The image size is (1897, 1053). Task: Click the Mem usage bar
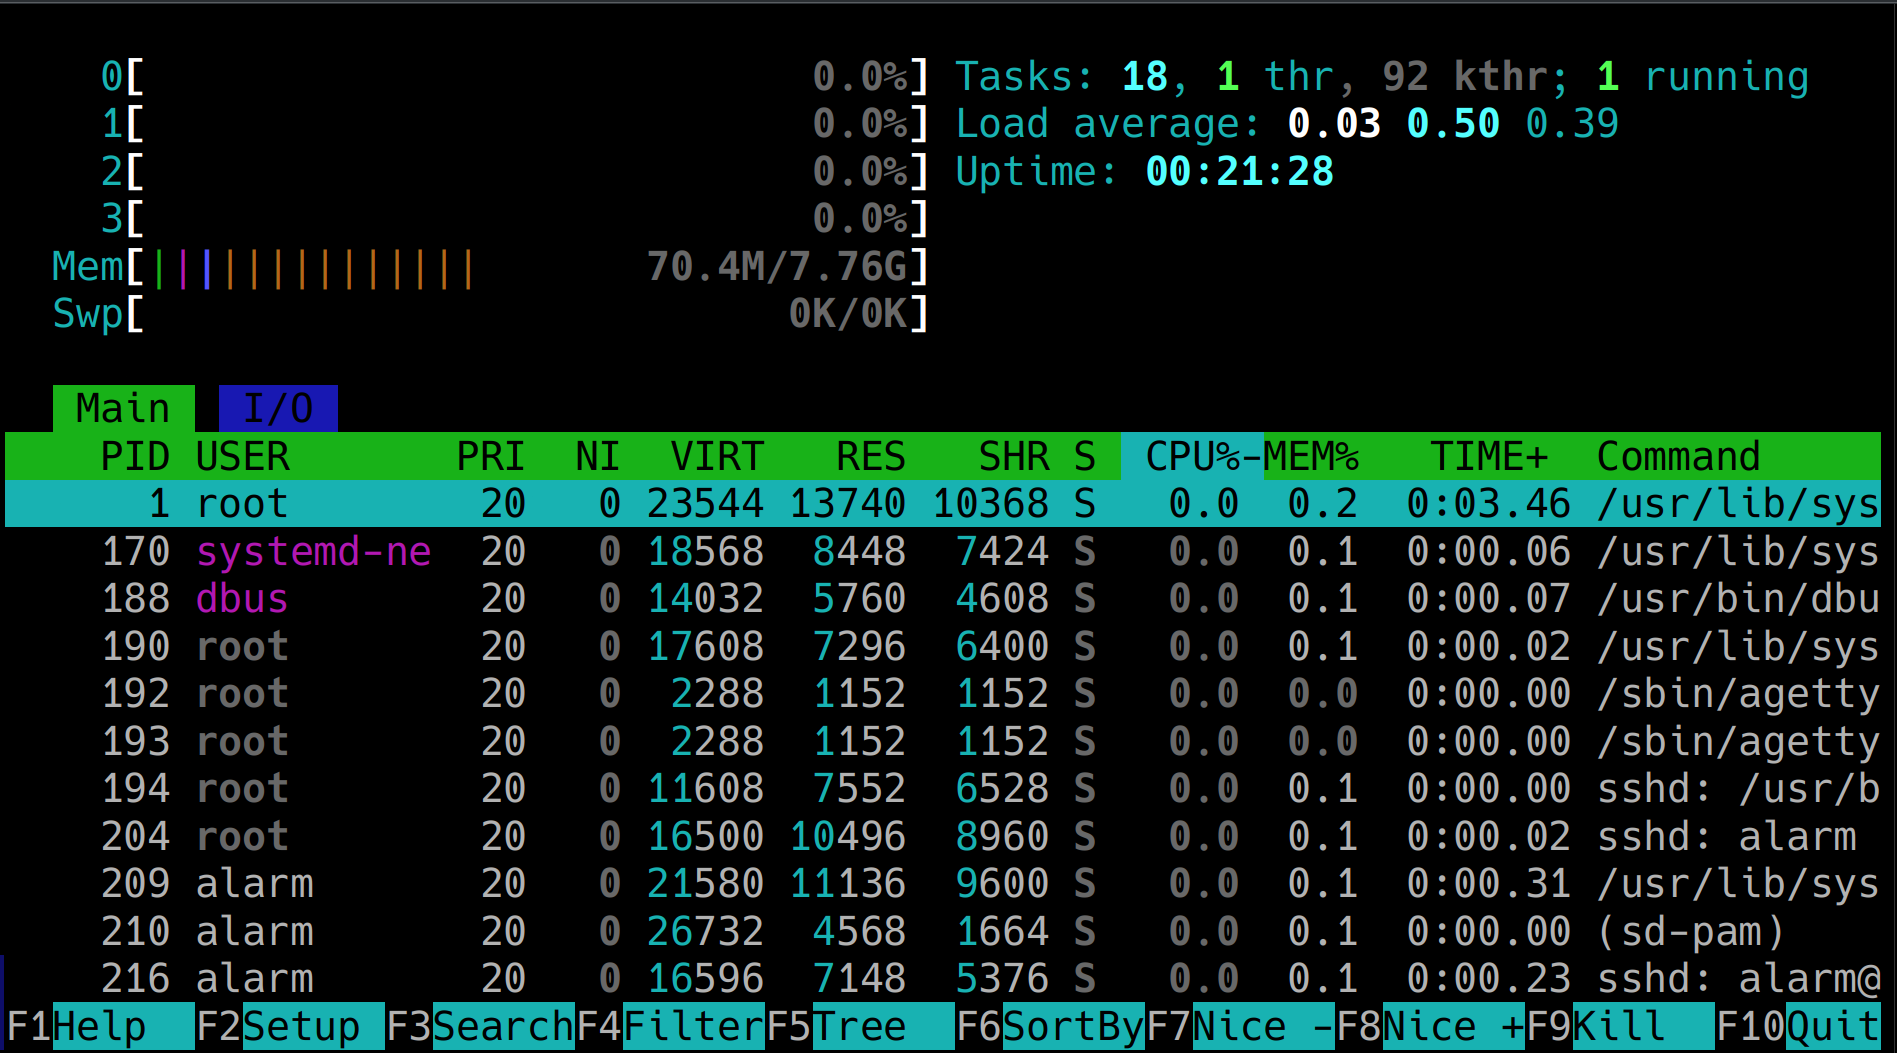tap(491, 266)
